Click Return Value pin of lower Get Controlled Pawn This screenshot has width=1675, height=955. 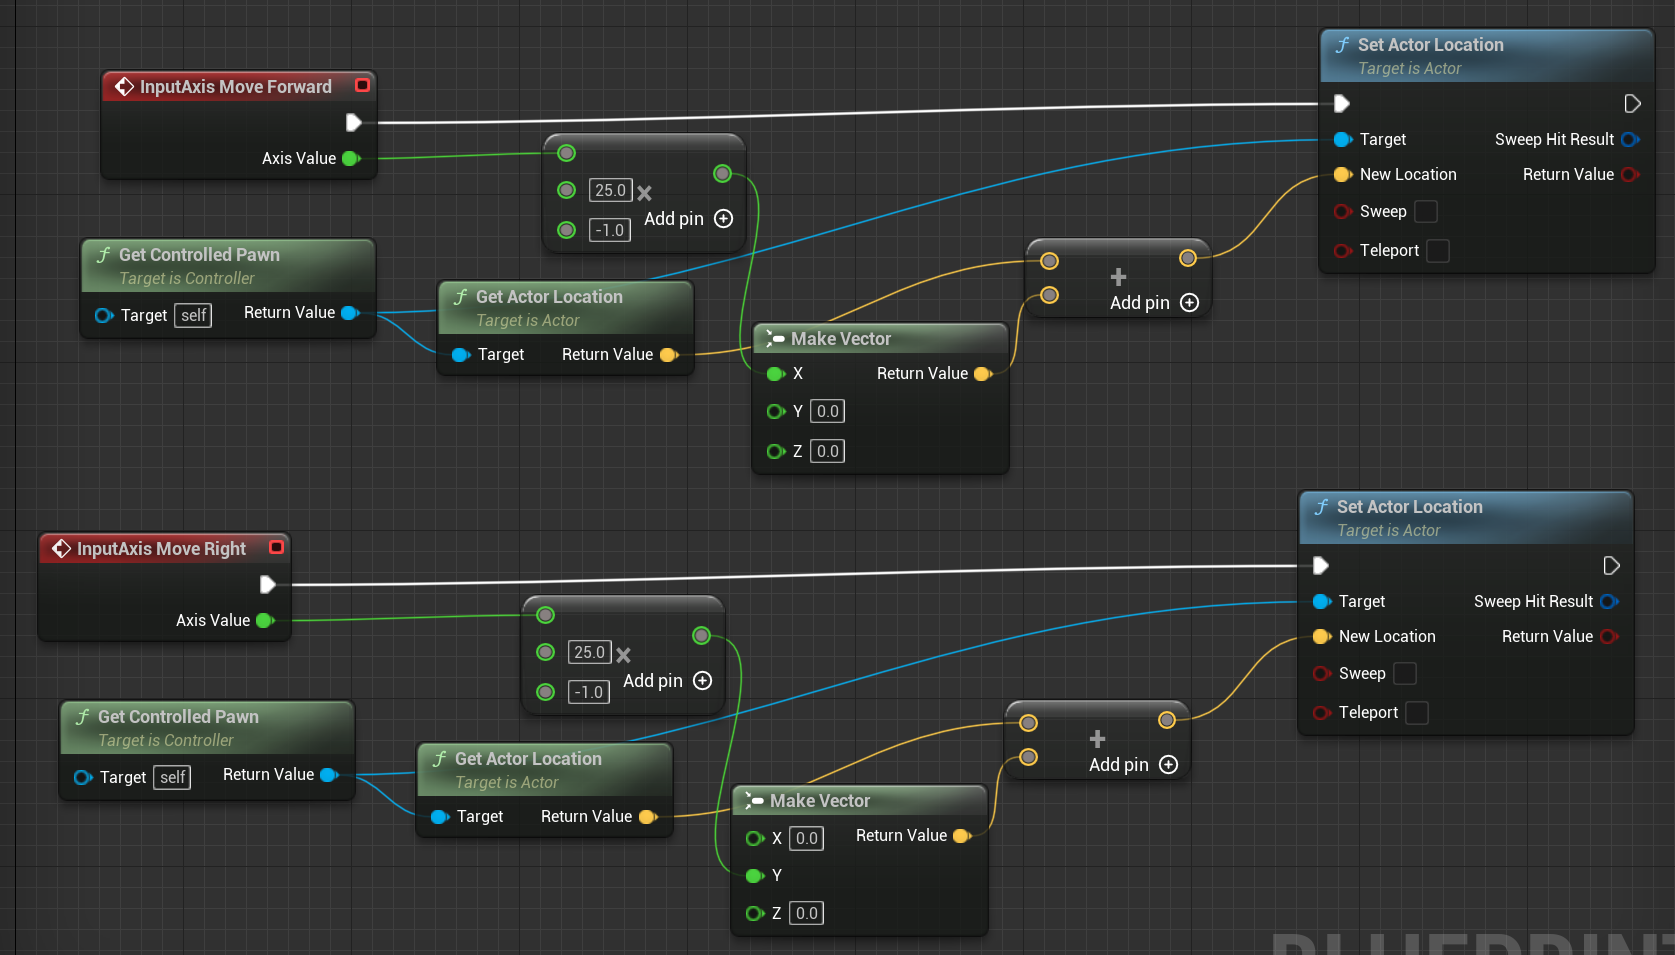[x=329, y=775]
